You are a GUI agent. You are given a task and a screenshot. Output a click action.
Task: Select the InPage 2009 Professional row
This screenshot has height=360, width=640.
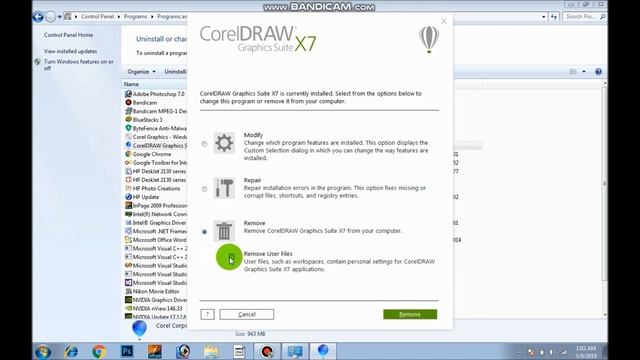click(156, 205)
